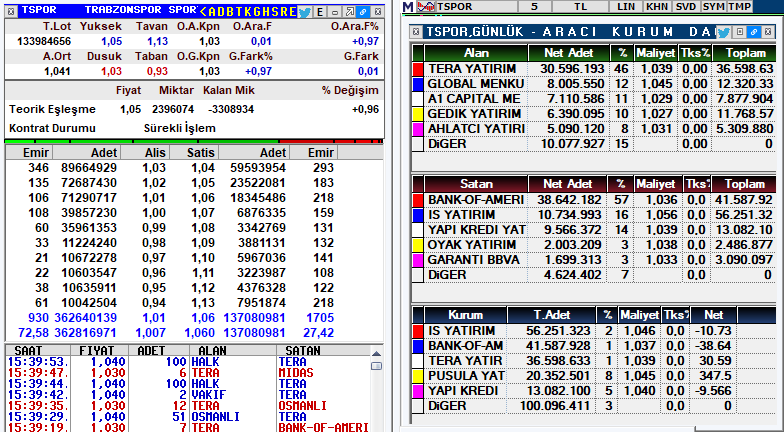Select the TERA YATIR row in Kurum table

coord(594,361)
